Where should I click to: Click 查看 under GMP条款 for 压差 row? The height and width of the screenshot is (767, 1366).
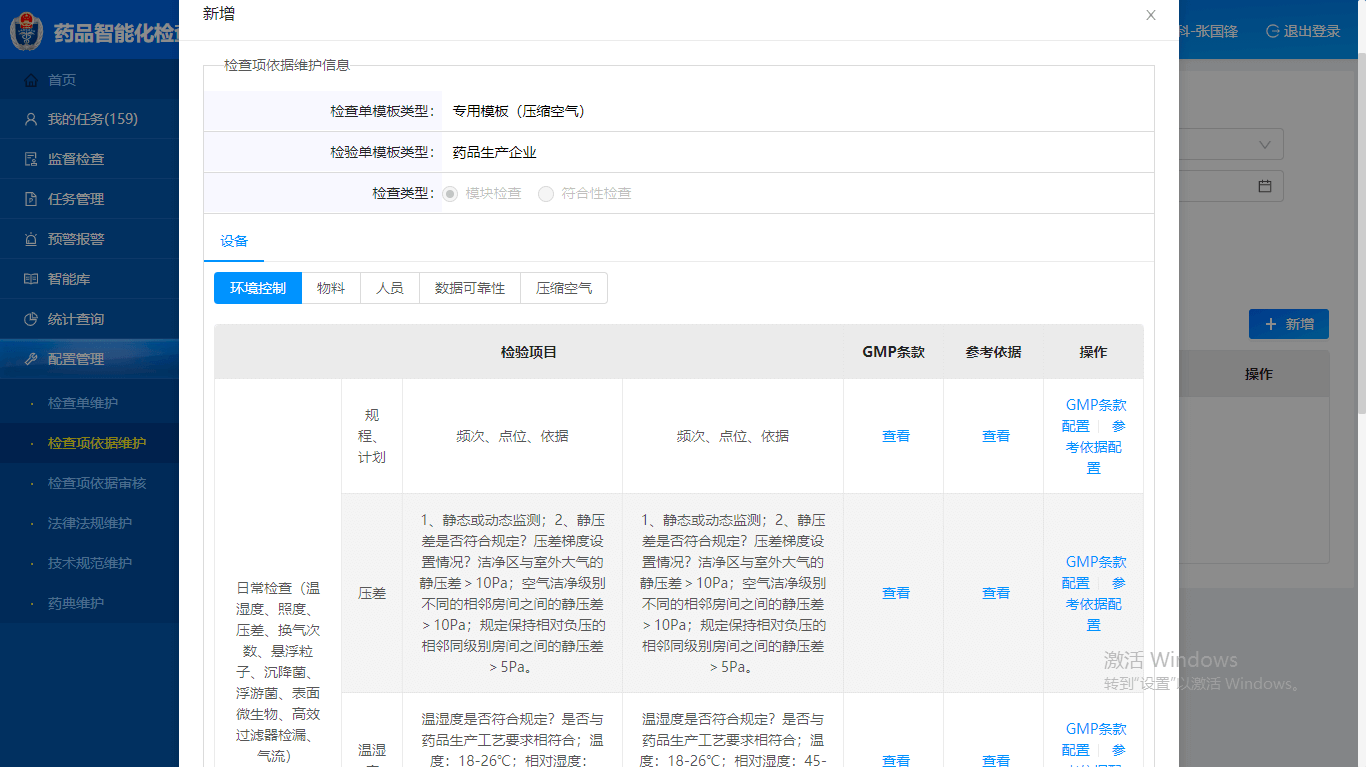tap(896, 593)
